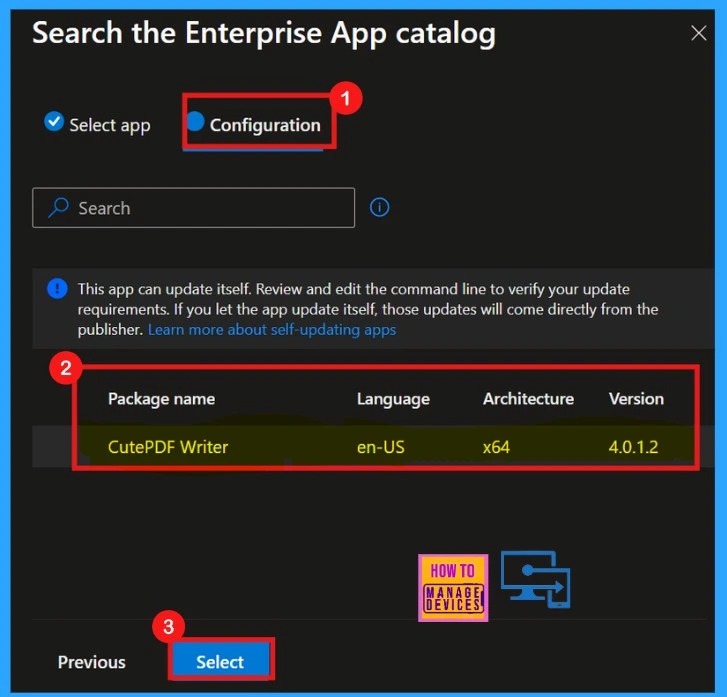Click the magnifier icon in search box
This screenshot has width=727, height=697.
[58, 208]
